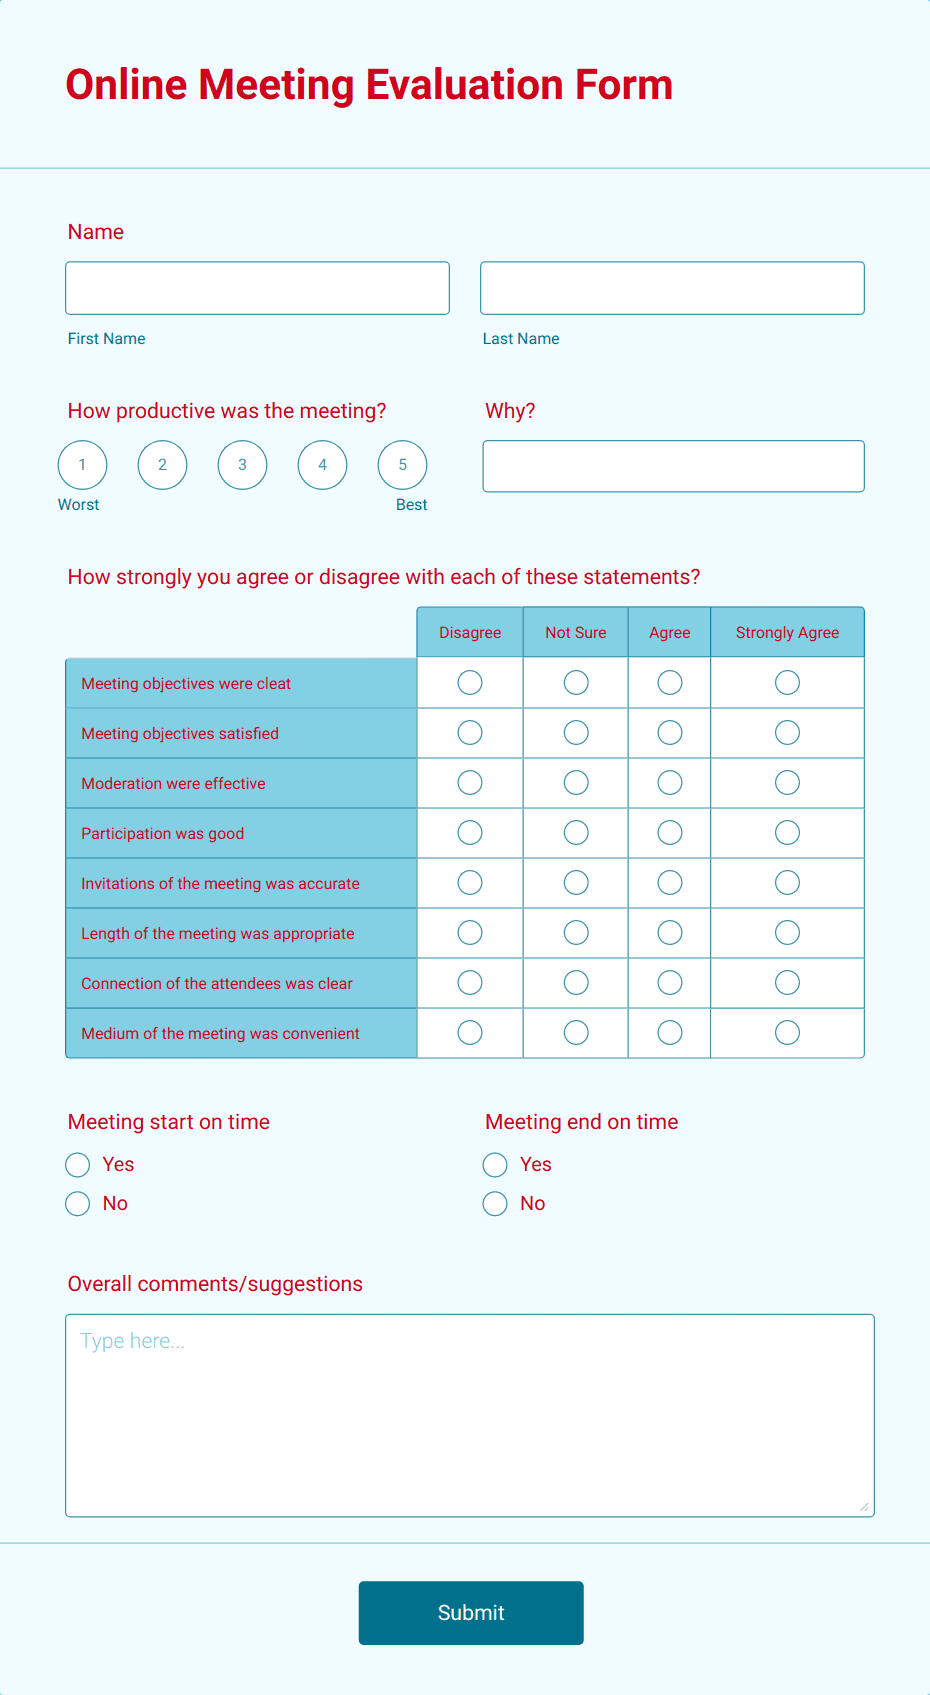930x1695 pixels.
Task: Select Yes for 'Meeting start on time'
Action: click(x=77, y=1164)
